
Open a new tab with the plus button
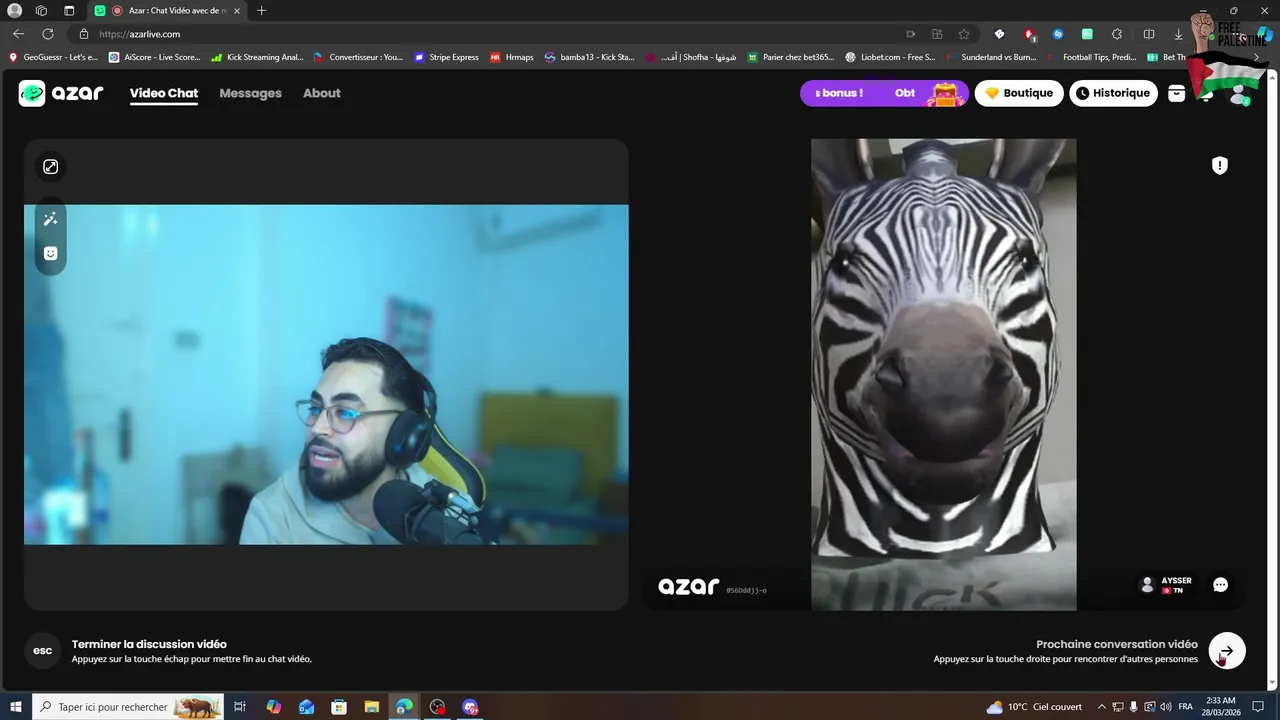(x=262, y=11)
